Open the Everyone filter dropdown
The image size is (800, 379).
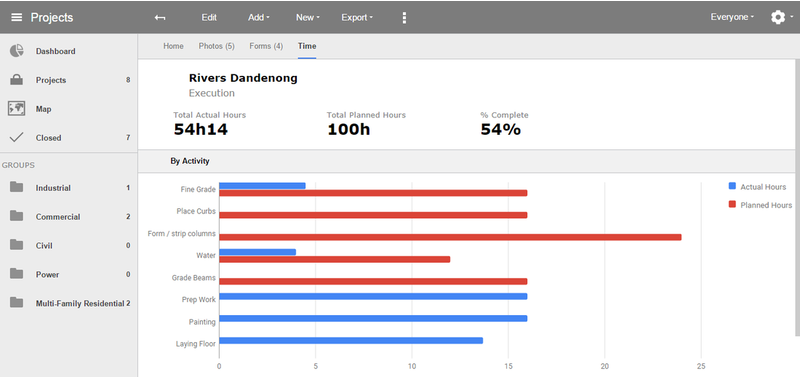coord(732,17)
